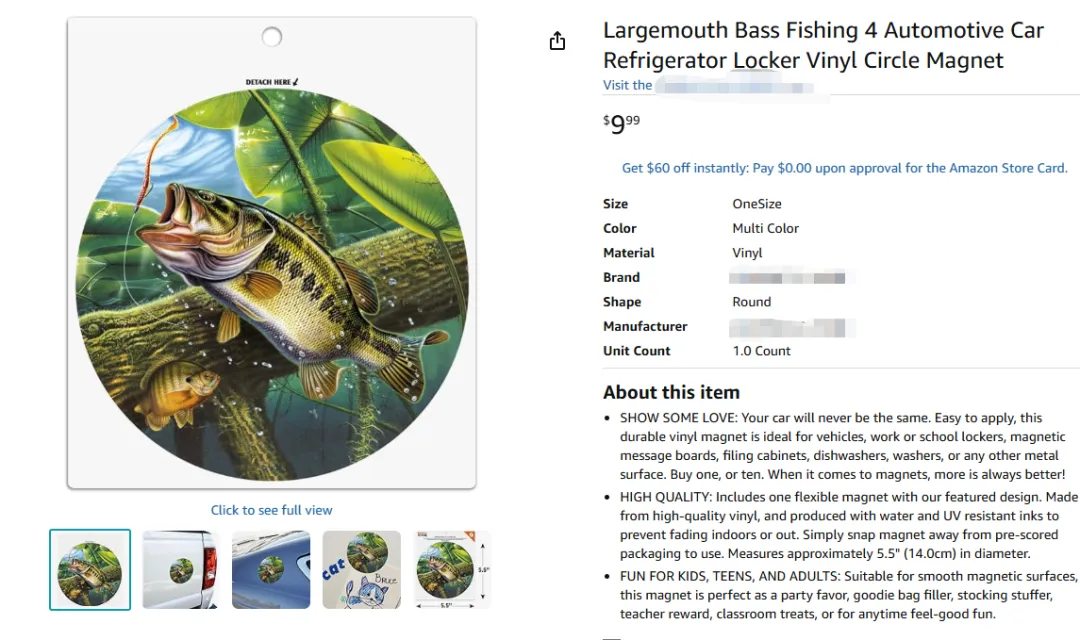Click the share icon beside the product title
Screen dimensions: 1080x640
tap(557, 41)
